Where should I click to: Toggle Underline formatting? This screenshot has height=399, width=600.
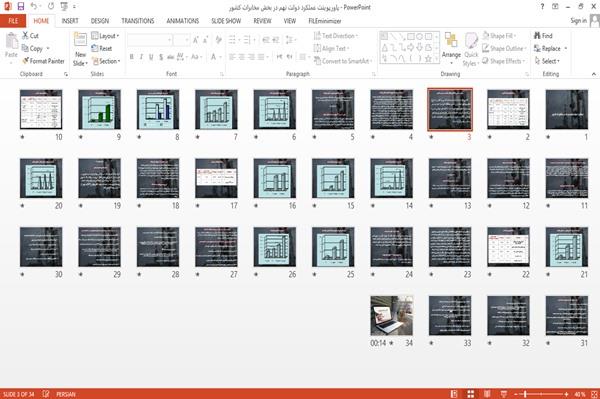(x=151, y=57)
